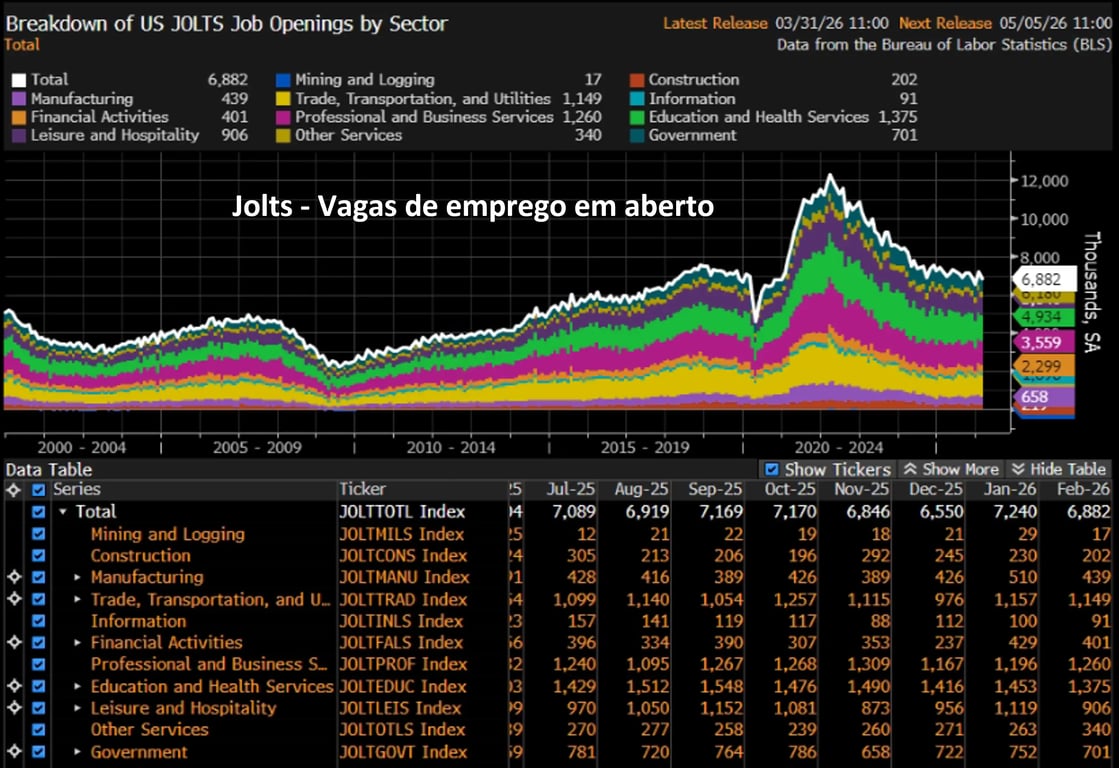Uncheck the Mining and Logging series checkbox
Image resolution: width=1119 pixels, height=768 pixels.
pos(39,534)
